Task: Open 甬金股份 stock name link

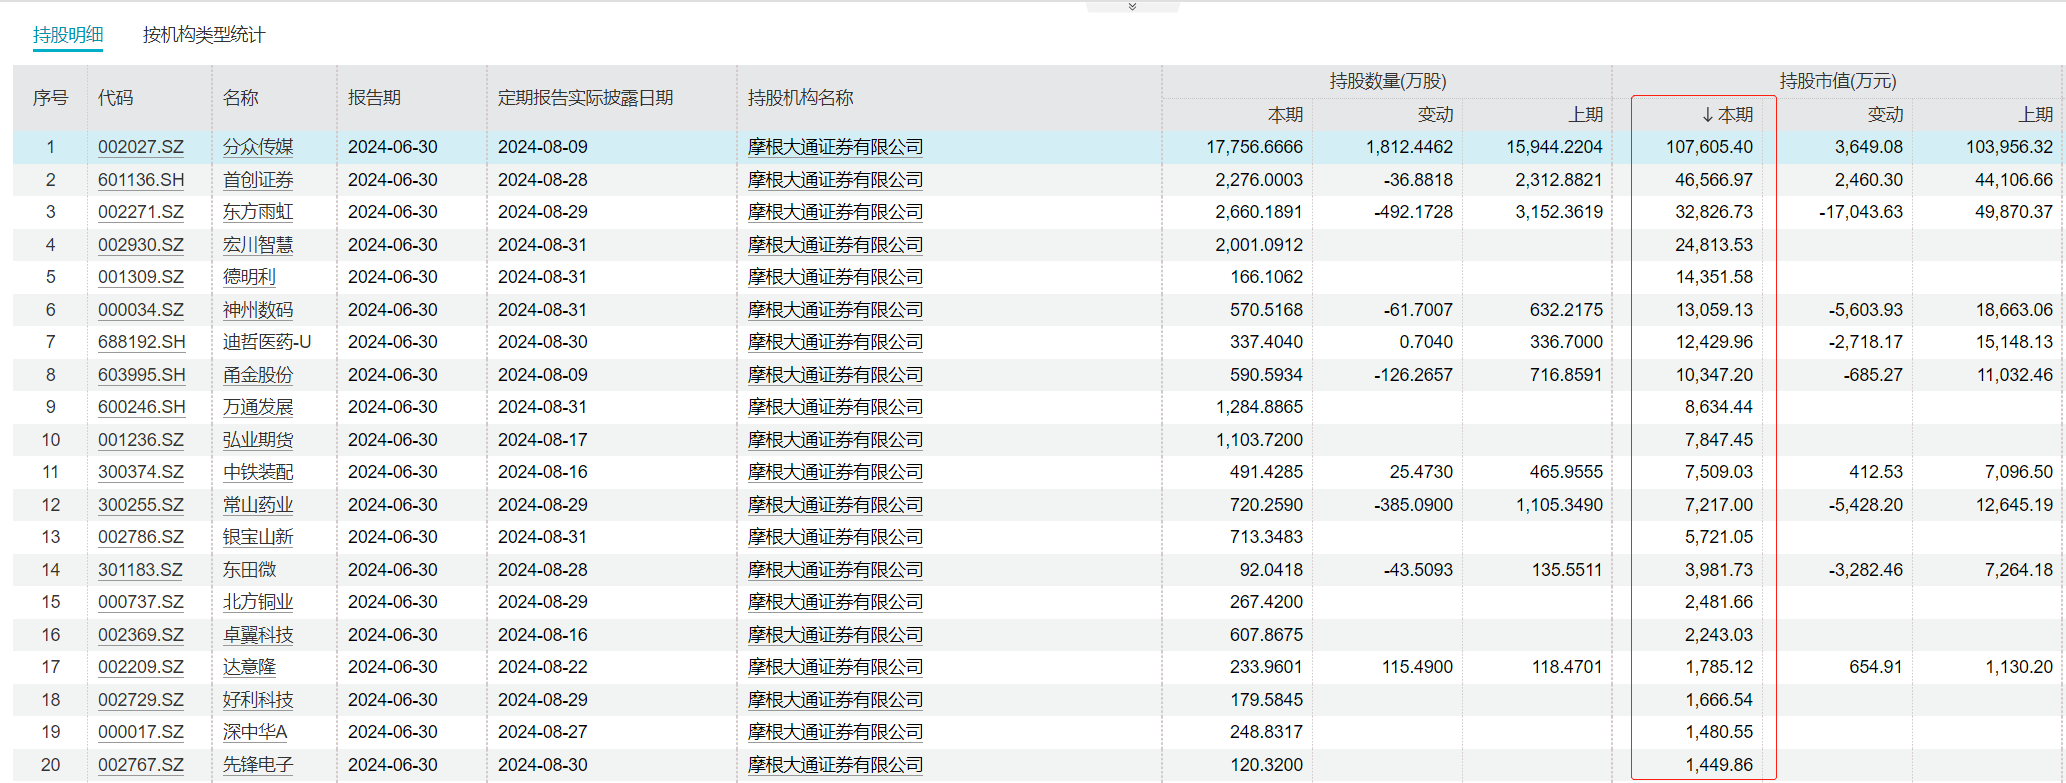Action: (x=258, y=375)
